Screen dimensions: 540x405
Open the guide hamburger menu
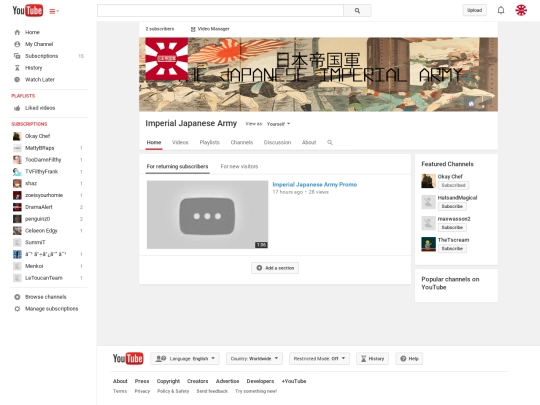[x=54, y=11]
